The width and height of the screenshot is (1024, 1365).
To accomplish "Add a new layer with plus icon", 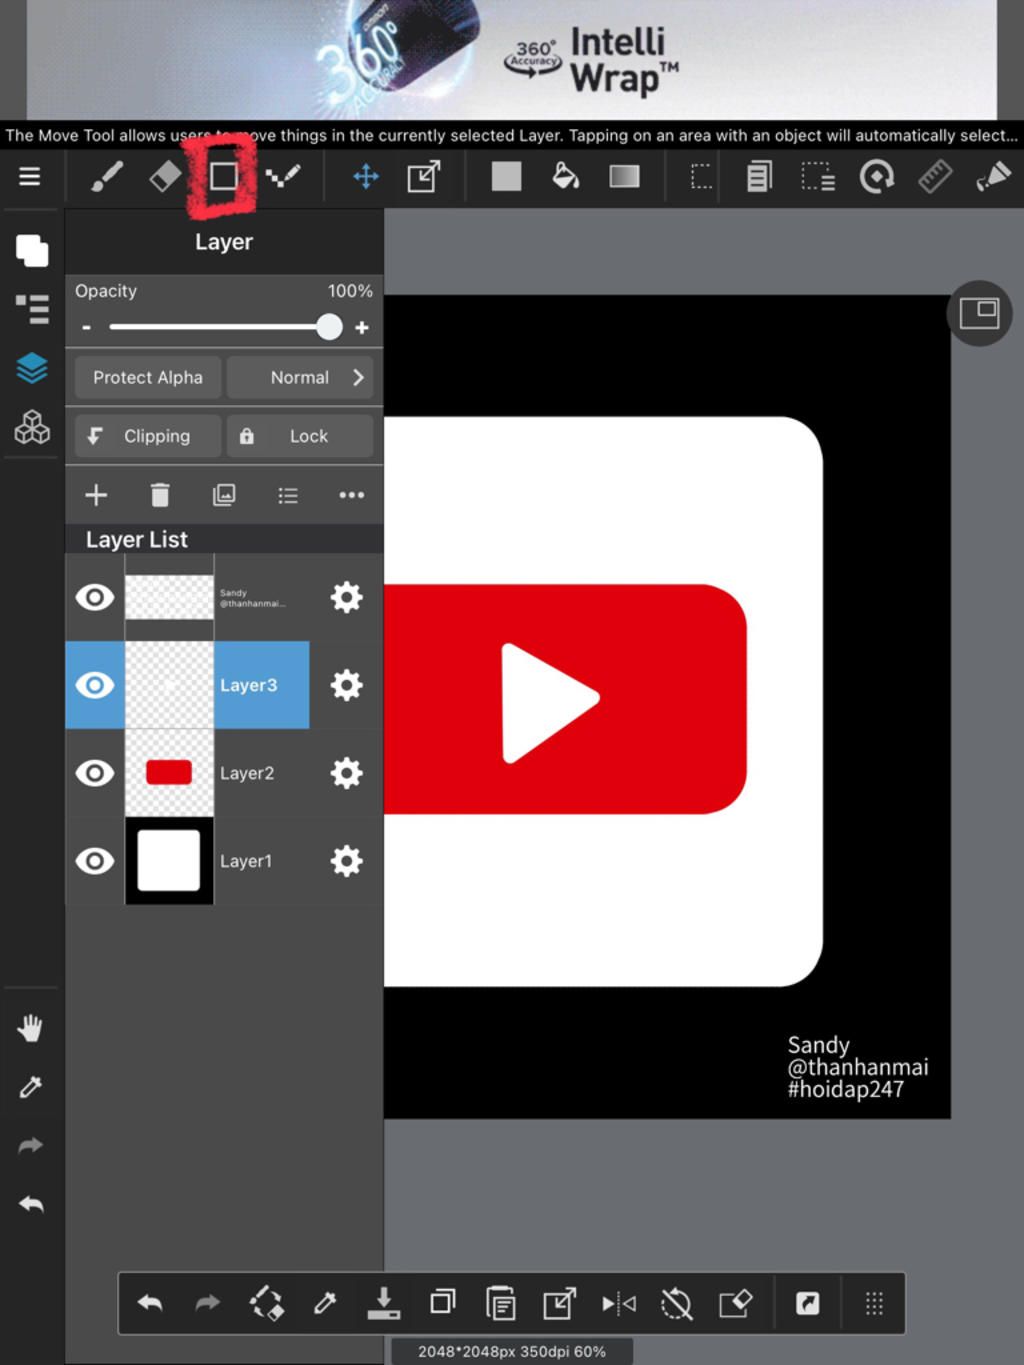I will coord(96,495).
